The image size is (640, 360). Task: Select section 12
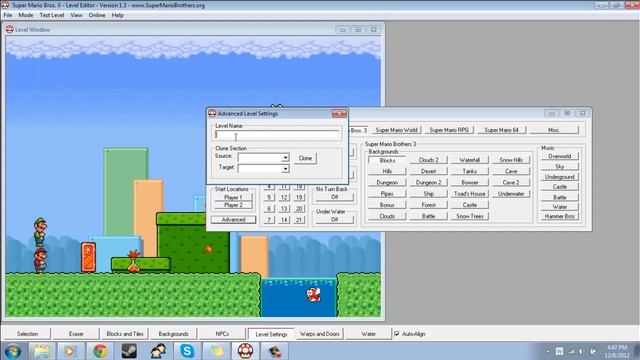pyautogui.click(x=284, y=198)
